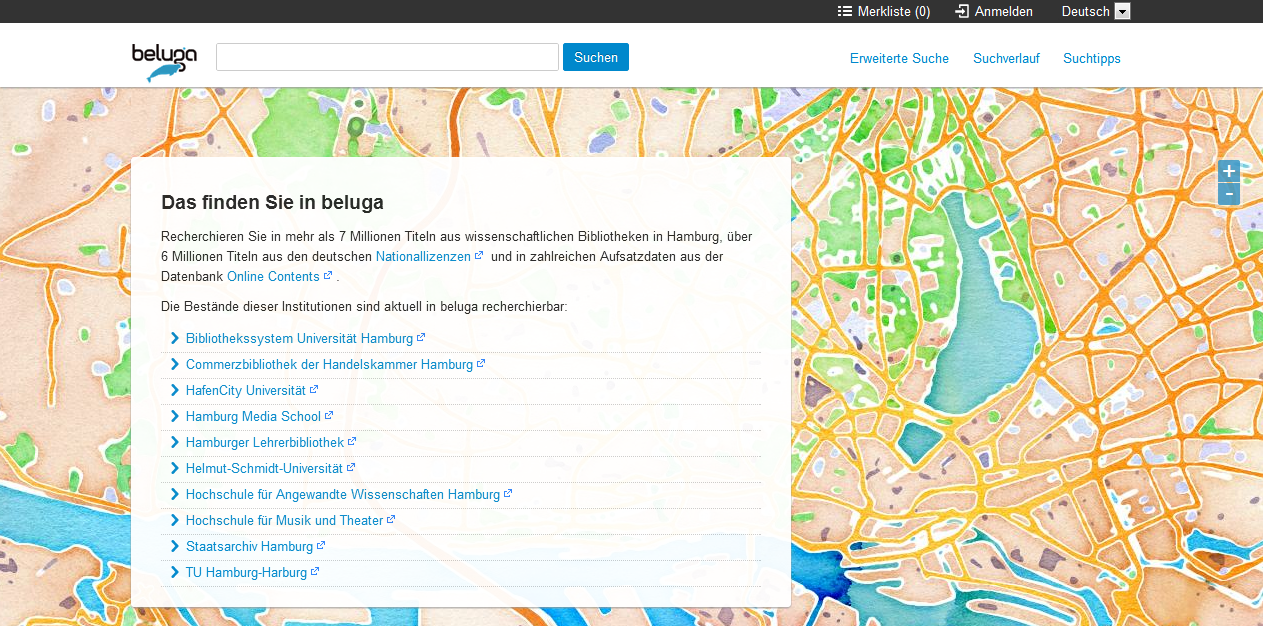Click chevron beside HafenCity Universität
Image resolution: width=1263 pixels, height=626 pixels.
pos(175,390)
